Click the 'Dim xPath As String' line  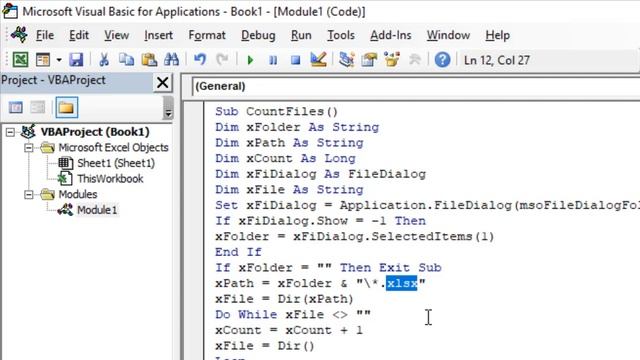(289, 143)
